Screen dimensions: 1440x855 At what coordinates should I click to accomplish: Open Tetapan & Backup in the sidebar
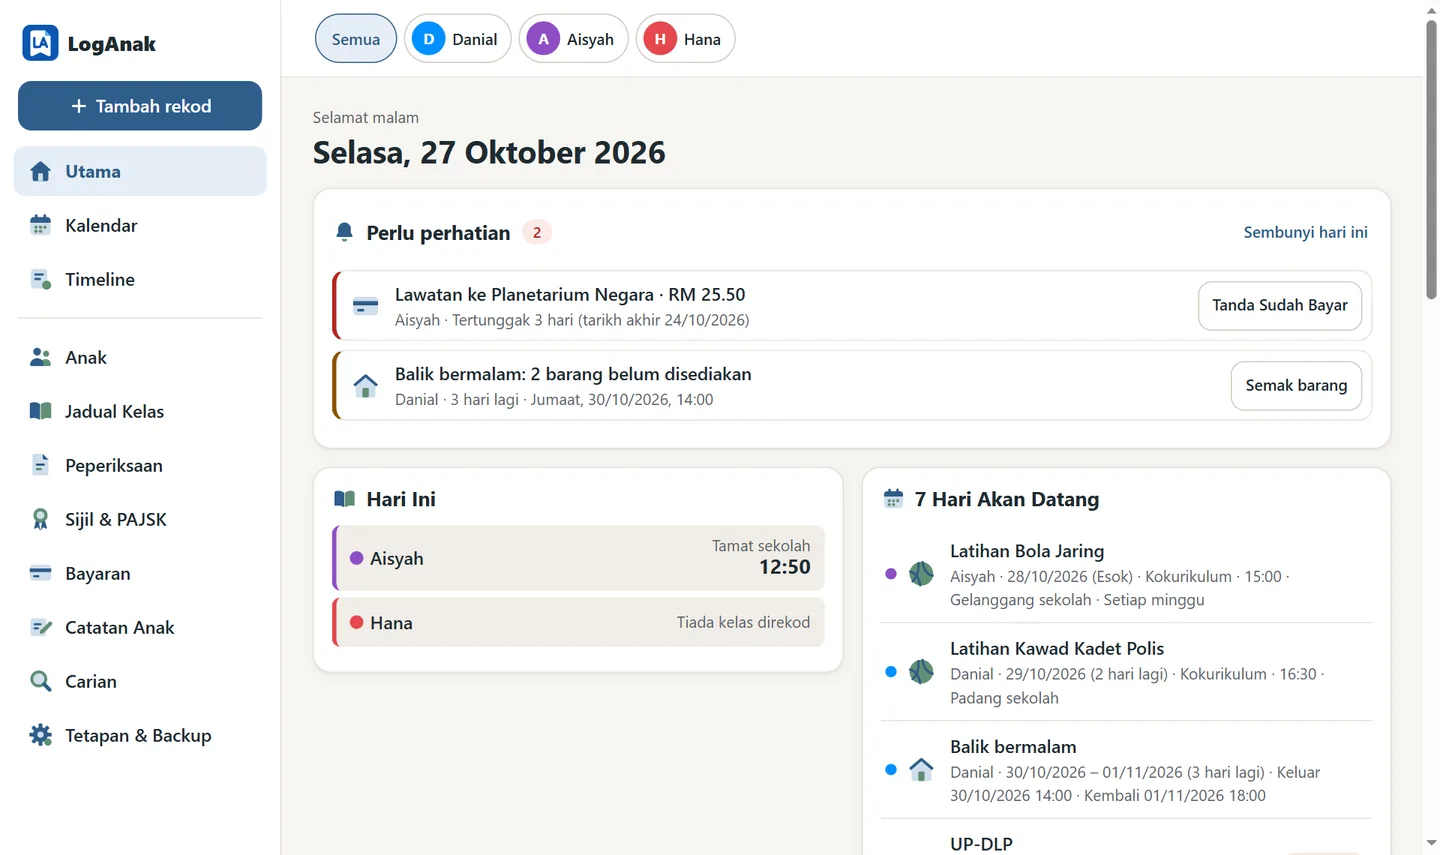(140, 735)
